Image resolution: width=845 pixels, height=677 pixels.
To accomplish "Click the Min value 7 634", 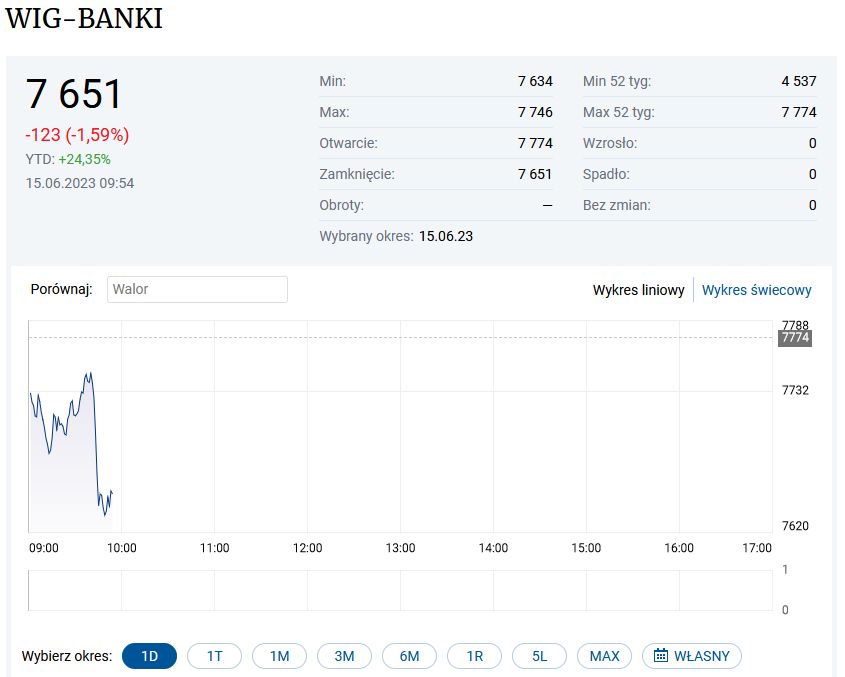I will pyautogui.click(x=535, y=81).
